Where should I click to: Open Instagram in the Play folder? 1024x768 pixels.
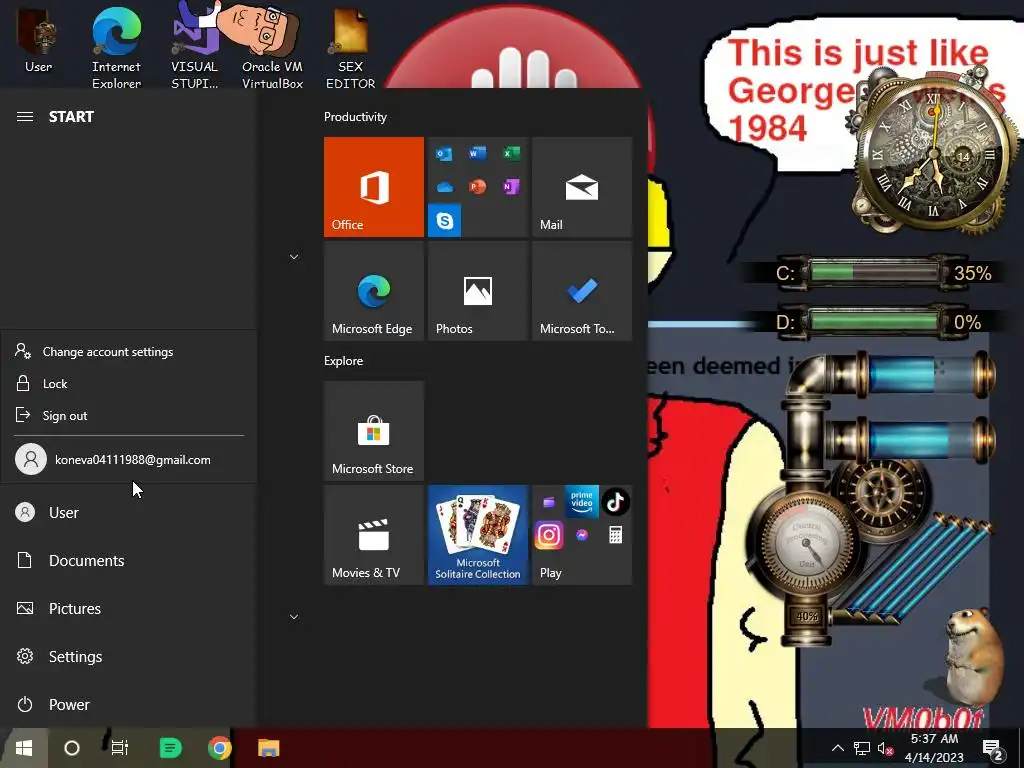tap(549, 536)
